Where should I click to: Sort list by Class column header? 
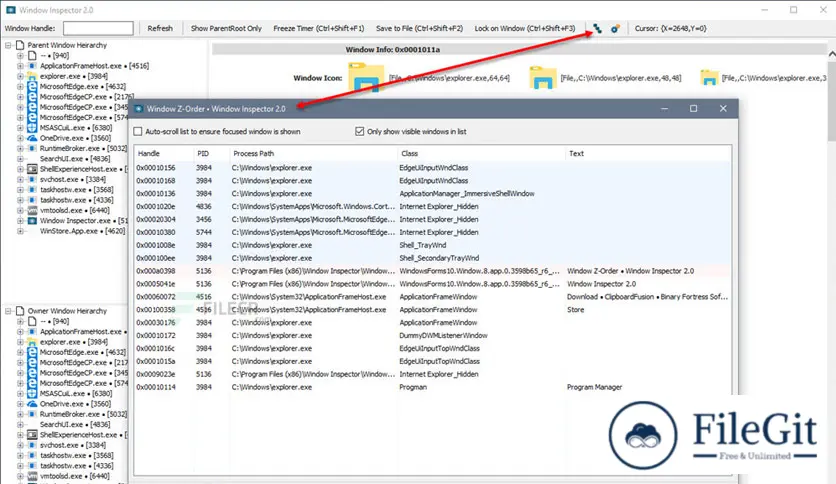click(481, 154)
